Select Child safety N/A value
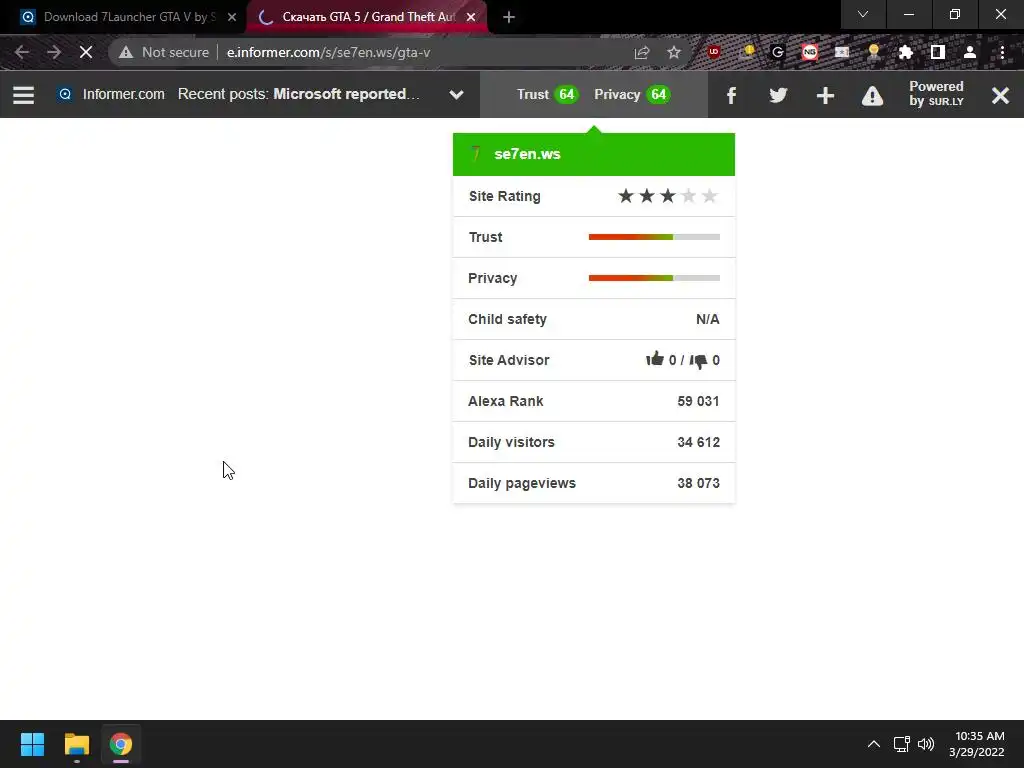1024x768 pixels. click(x=707, y=319)
